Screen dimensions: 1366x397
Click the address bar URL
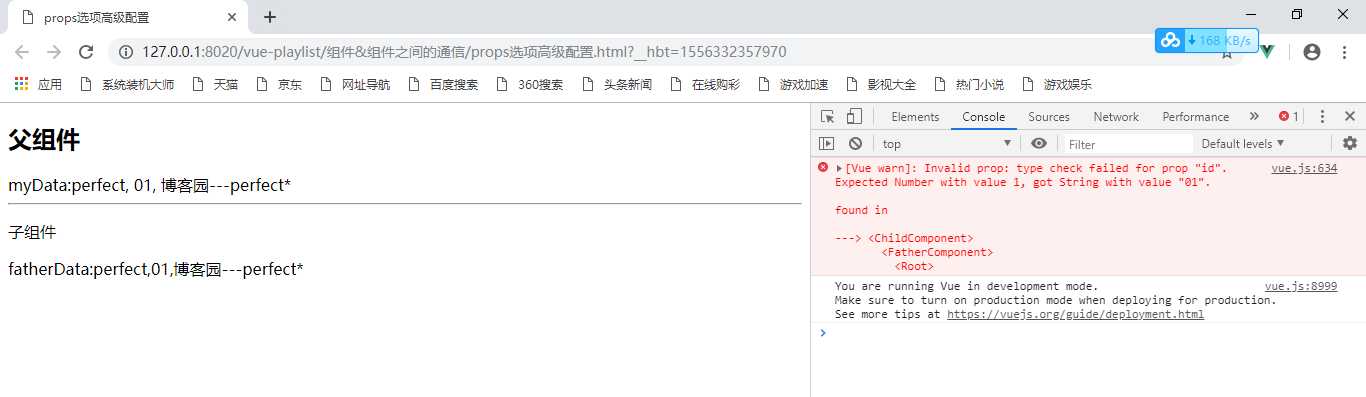[464, 52]
